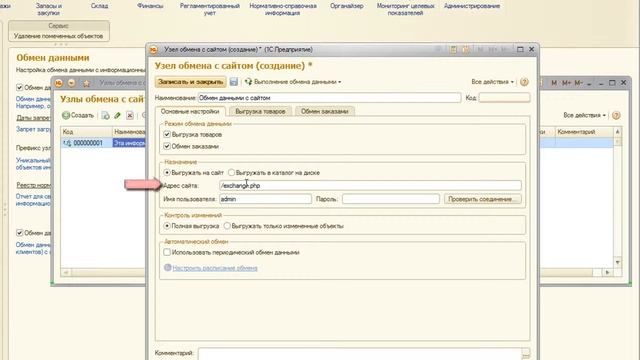This screenshot has height=360, width=640.
Task: Open small arrow menu right of M-
Action: point(589,84)
